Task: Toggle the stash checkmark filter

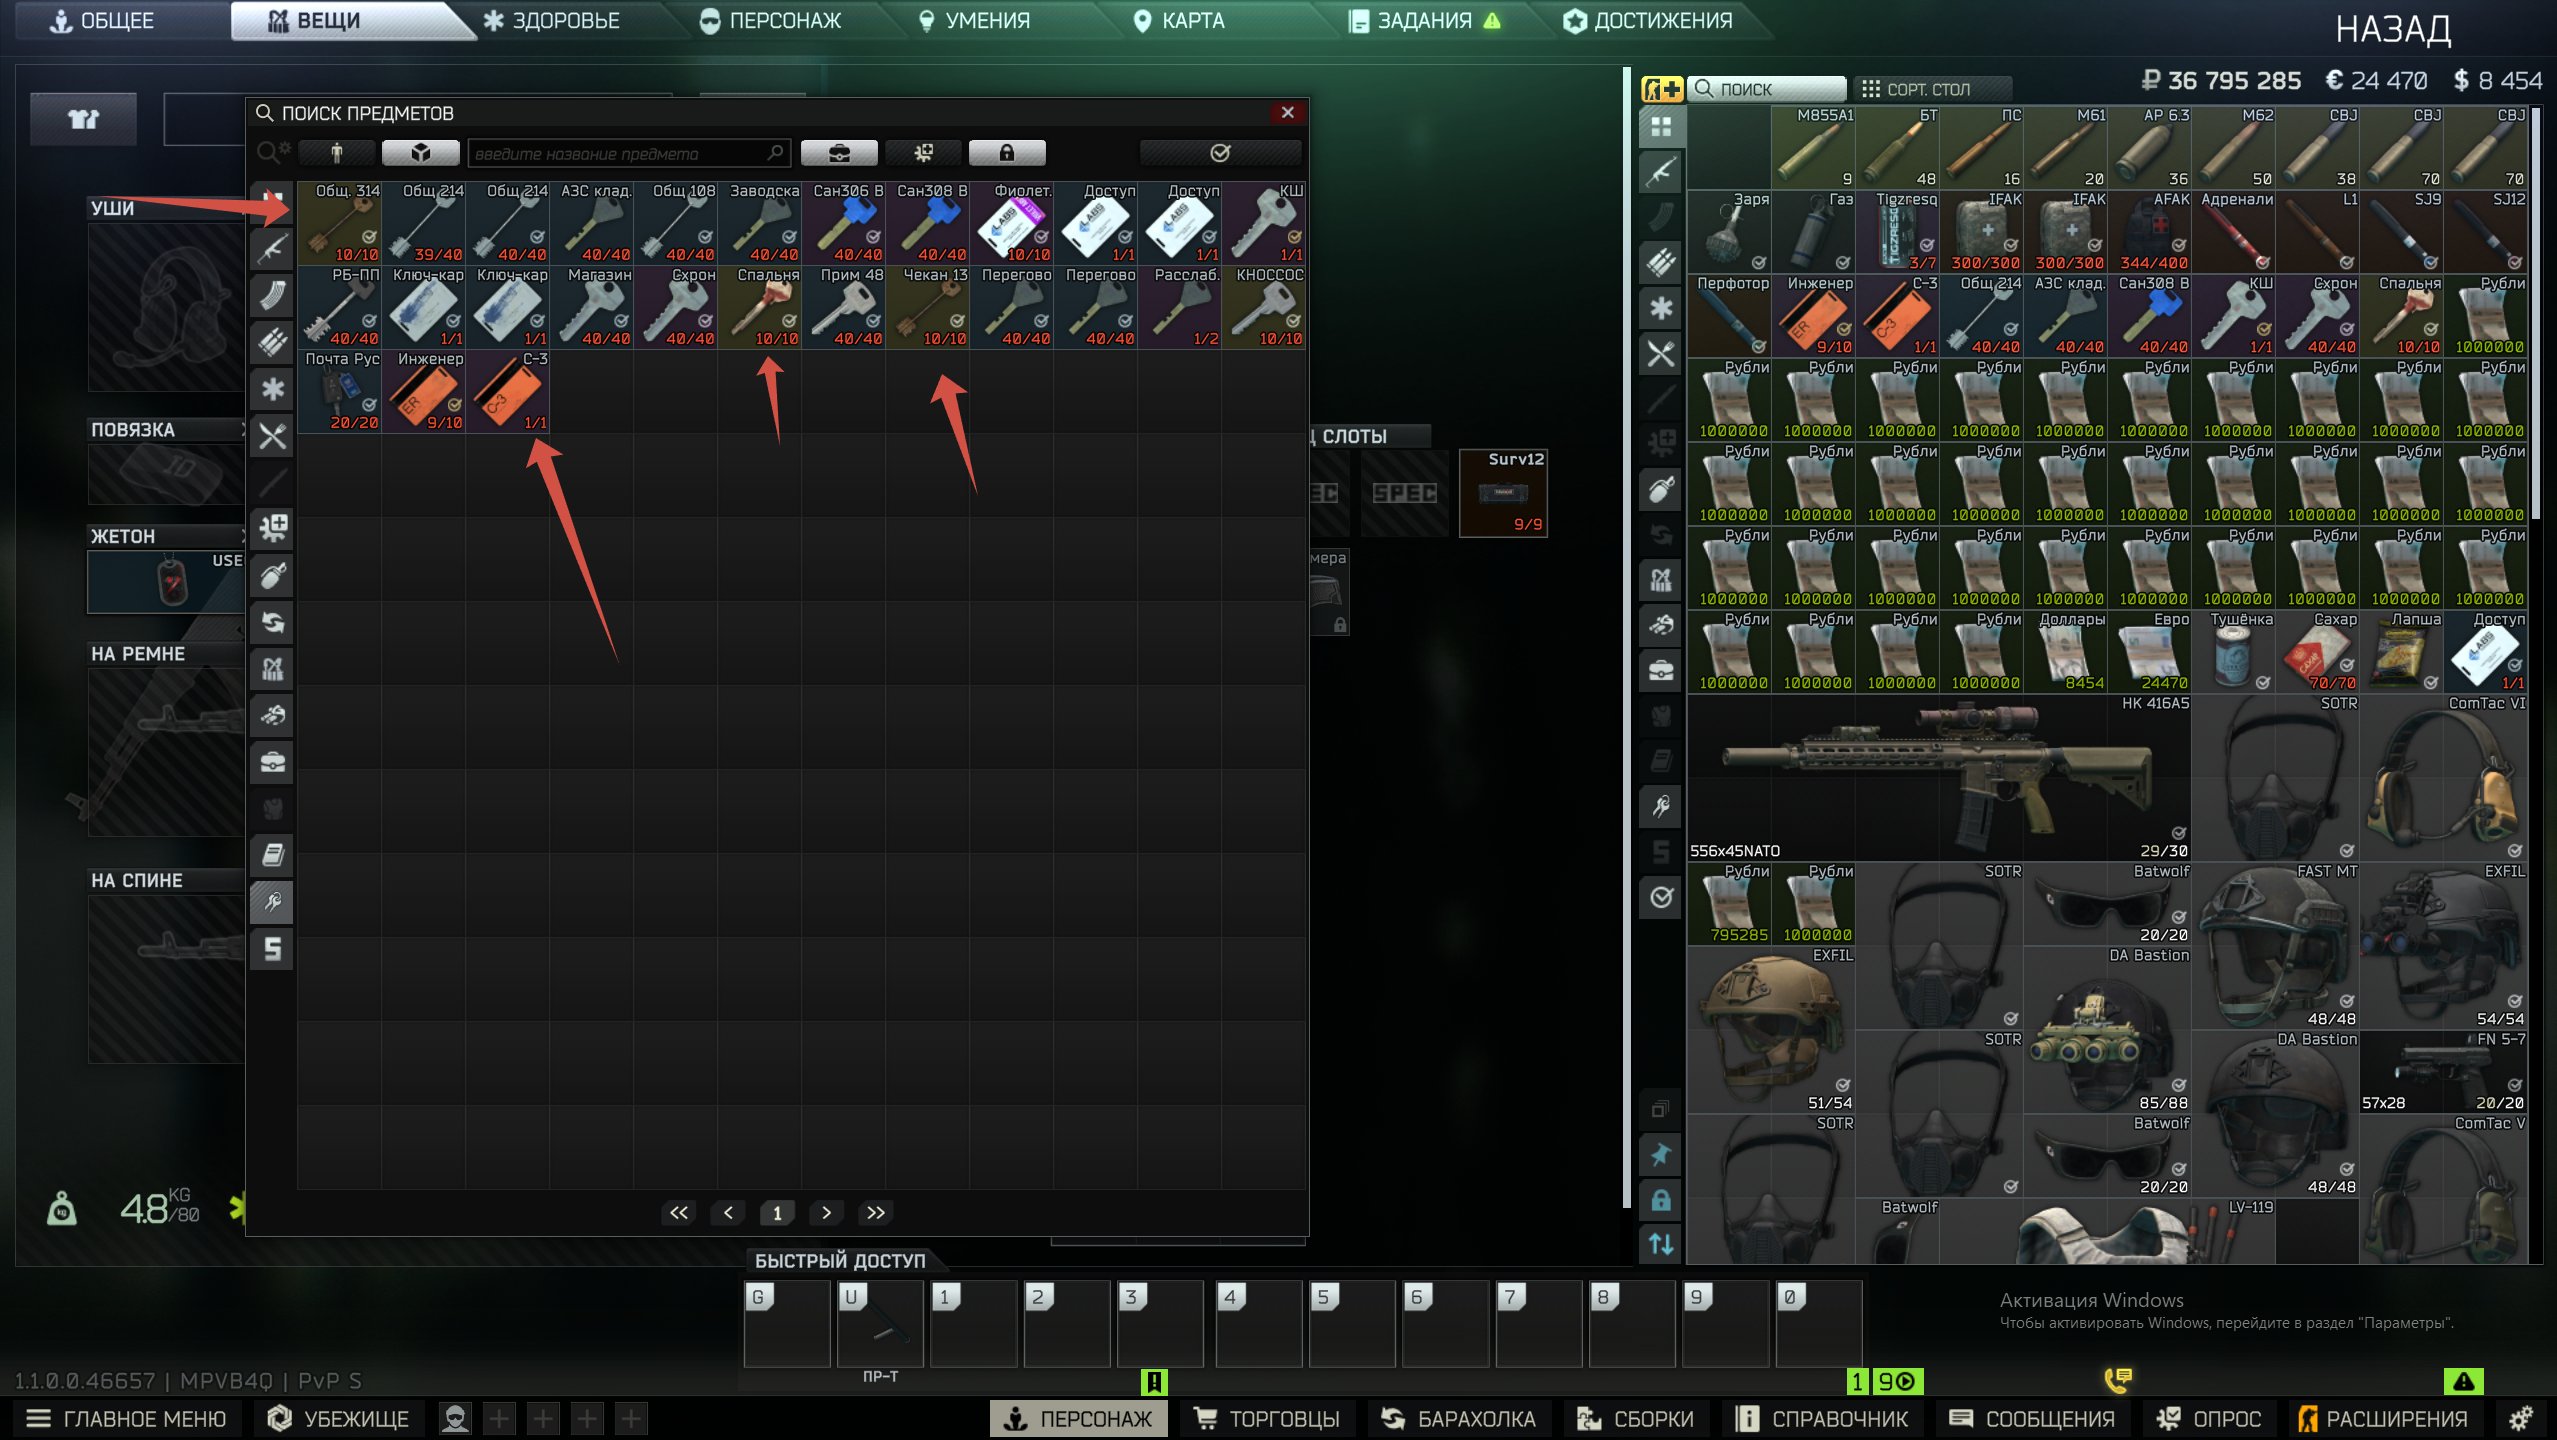Action: pos(1661,897)
